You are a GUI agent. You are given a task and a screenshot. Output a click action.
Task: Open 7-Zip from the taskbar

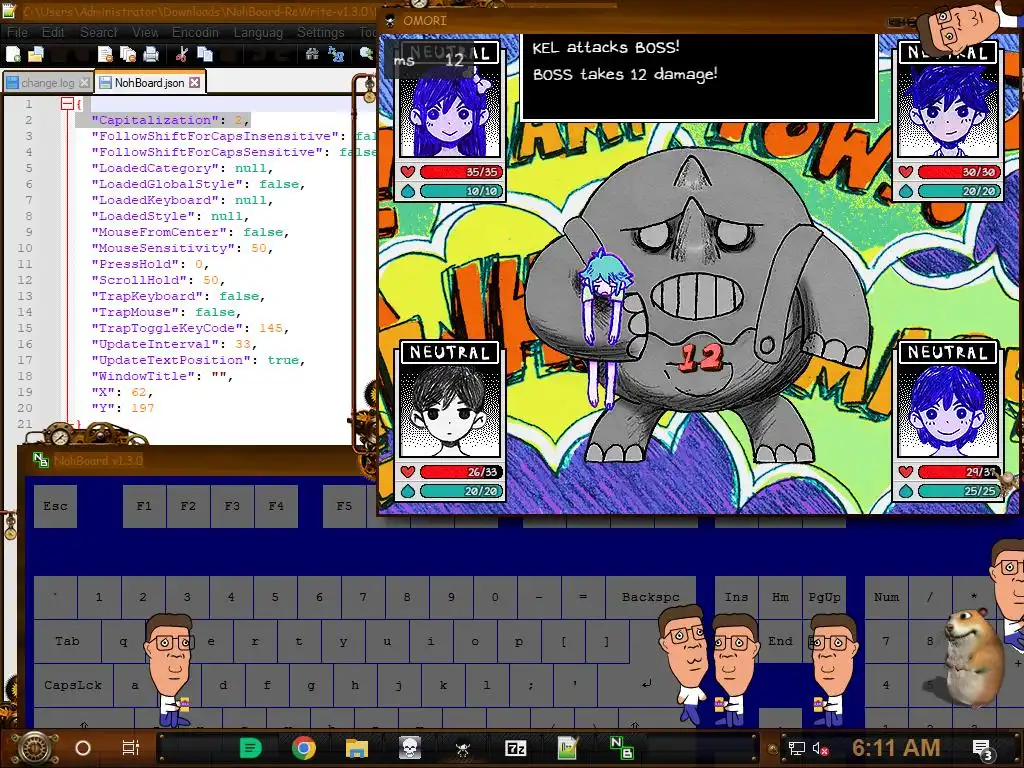point(515,748)
